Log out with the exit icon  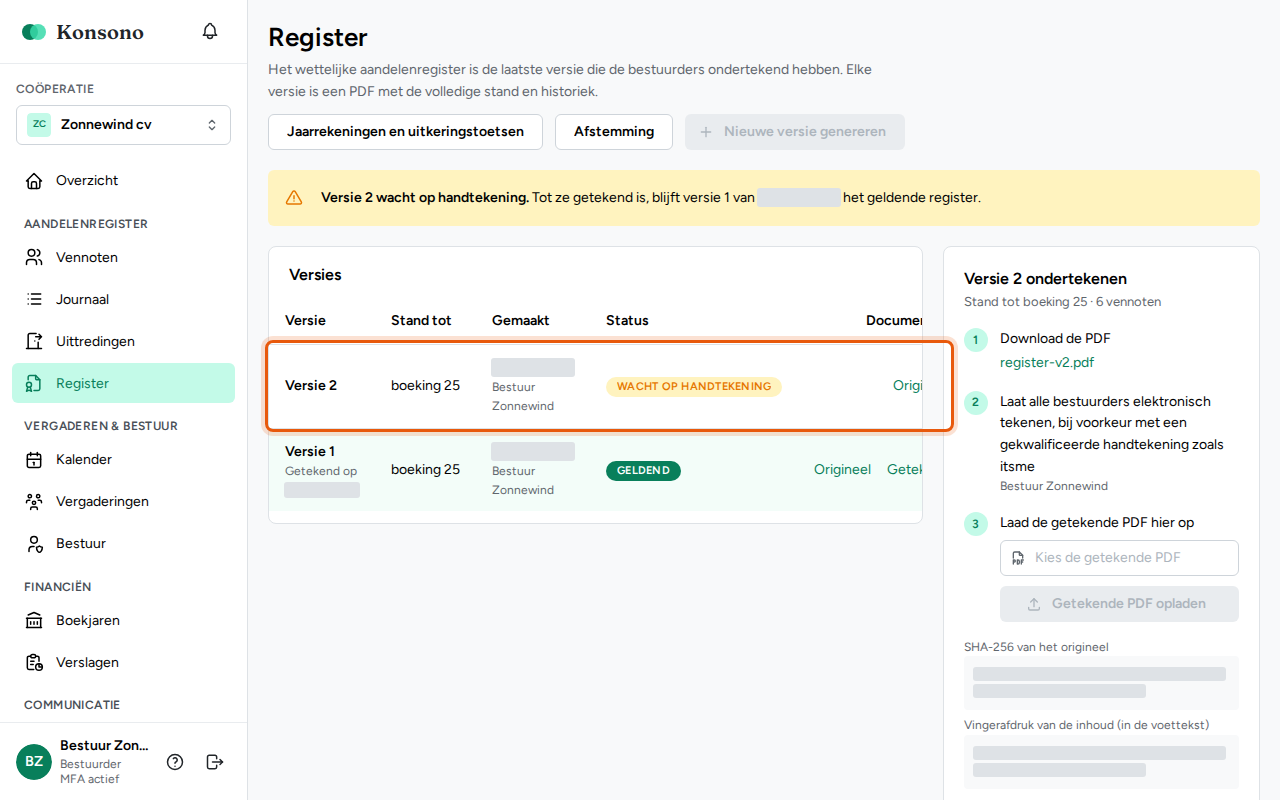(x=215, y=762)
